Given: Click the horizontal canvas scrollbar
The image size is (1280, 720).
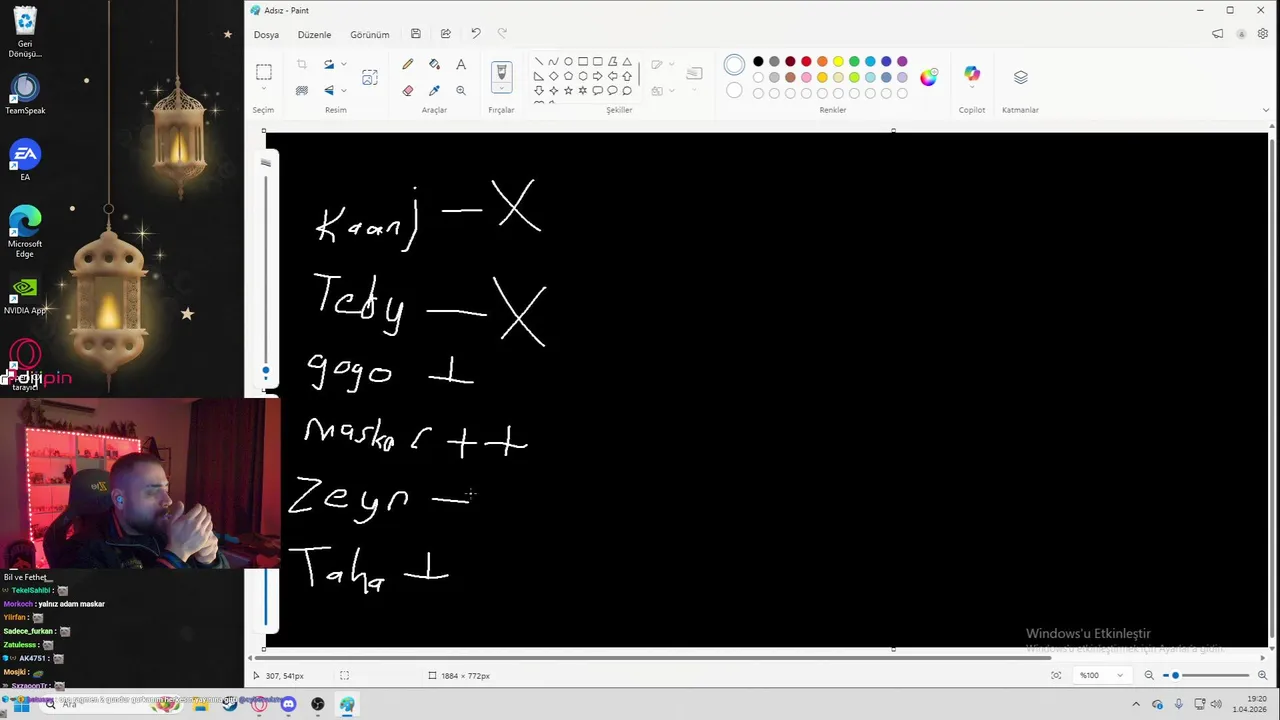Looking at the screenshot, I should pos(655,657).
